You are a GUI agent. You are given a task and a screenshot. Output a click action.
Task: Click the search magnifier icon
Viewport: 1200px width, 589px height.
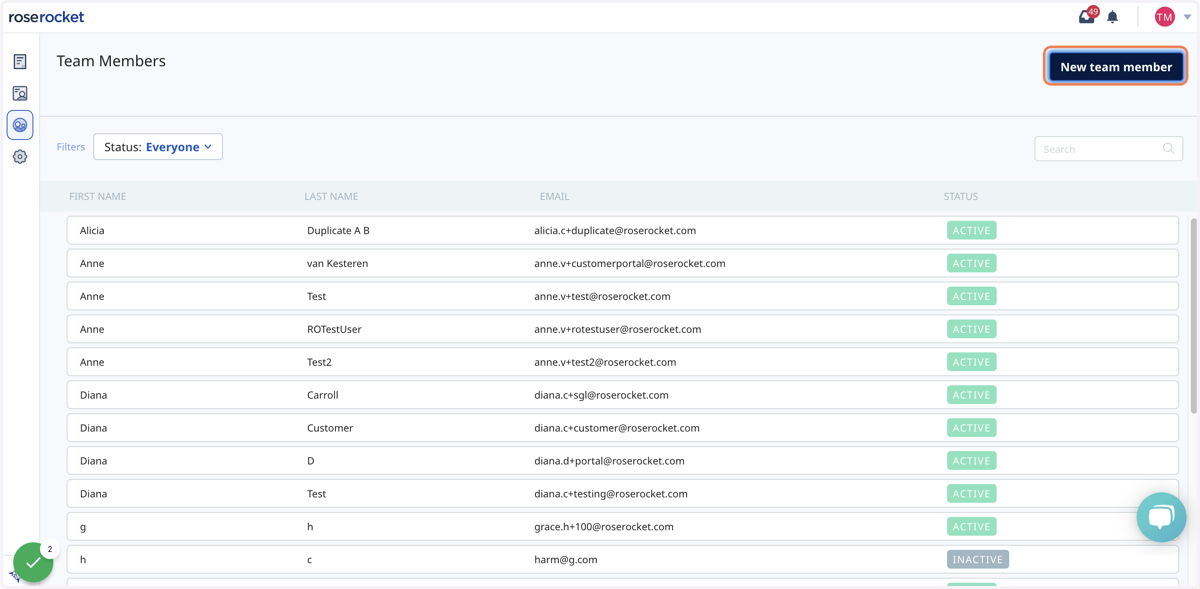click(1168, 149)
